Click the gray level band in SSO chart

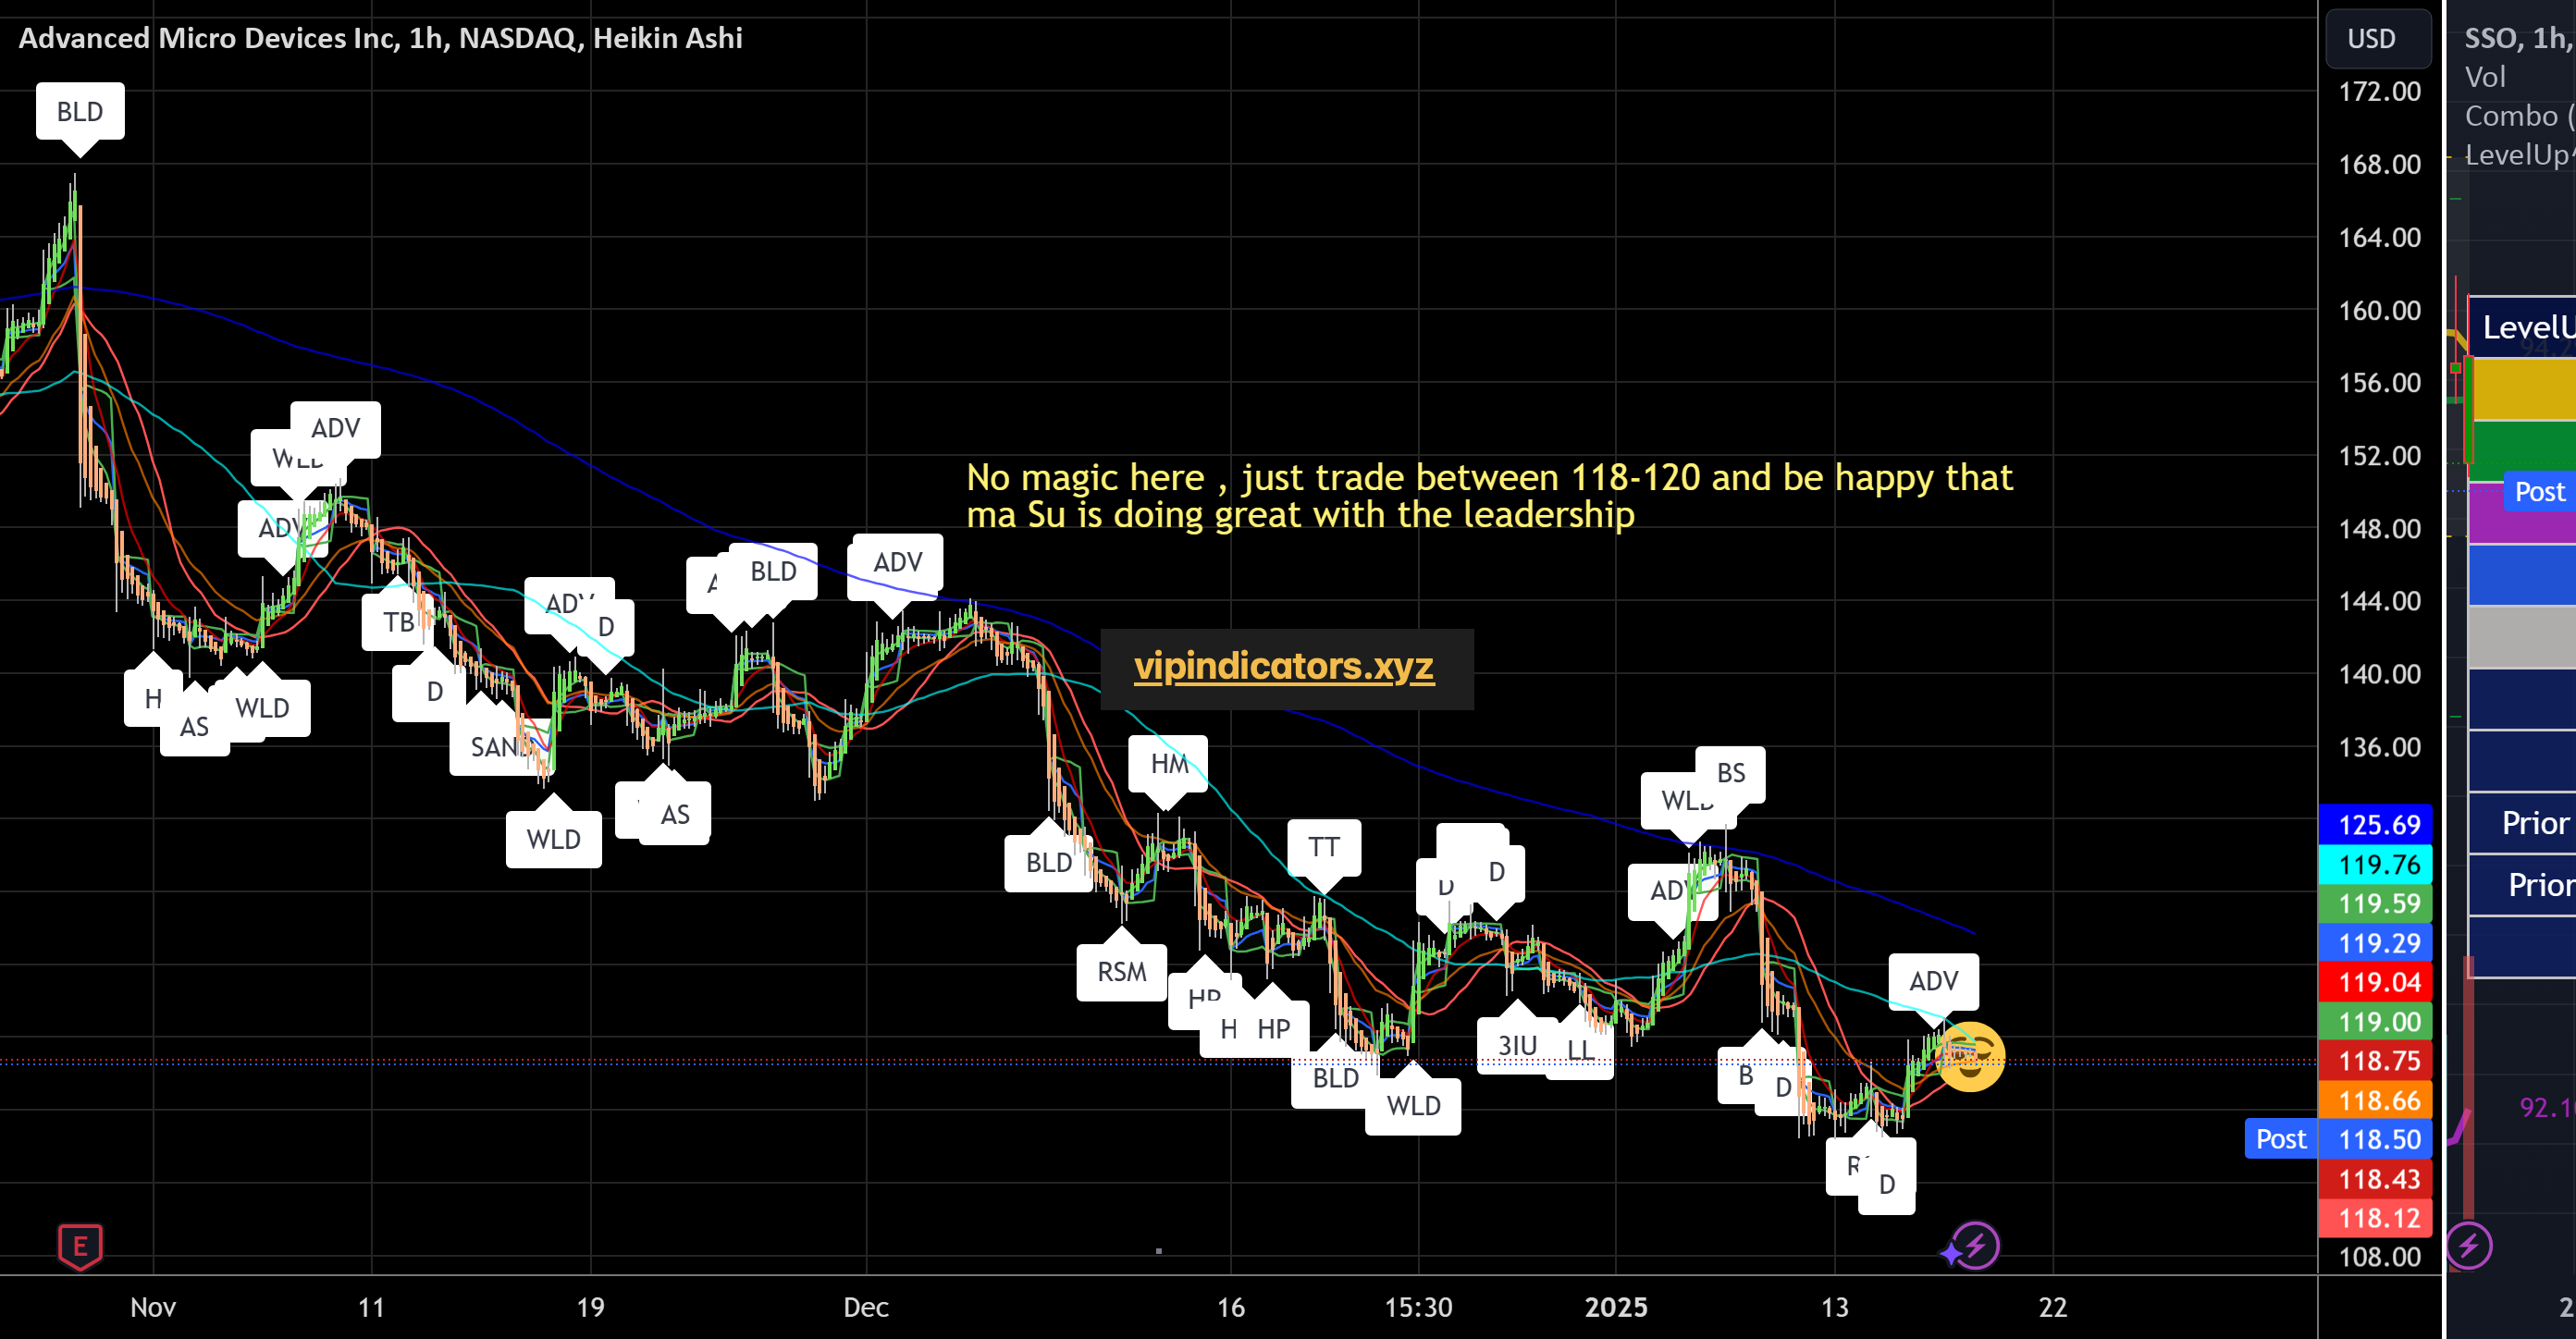[x=2522, y=637]
